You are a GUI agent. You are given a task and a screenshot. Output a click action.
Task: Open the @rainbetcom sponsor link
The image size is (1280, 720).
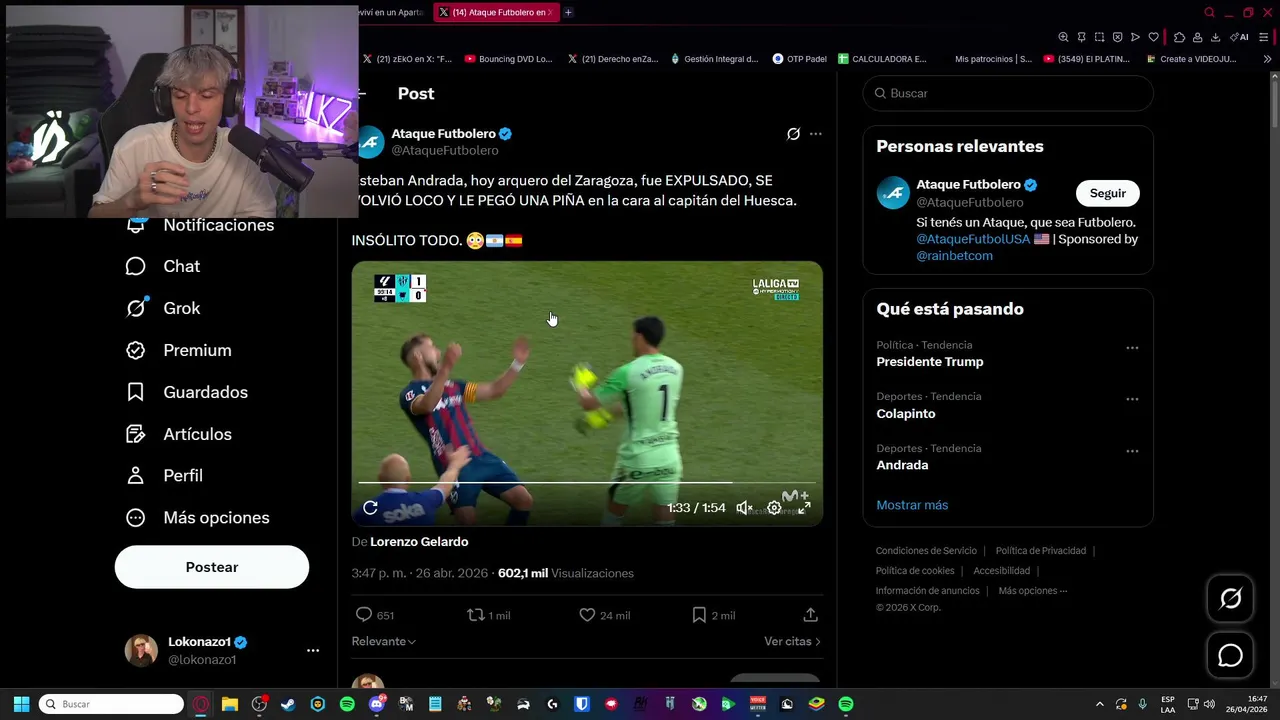point(955,256)
